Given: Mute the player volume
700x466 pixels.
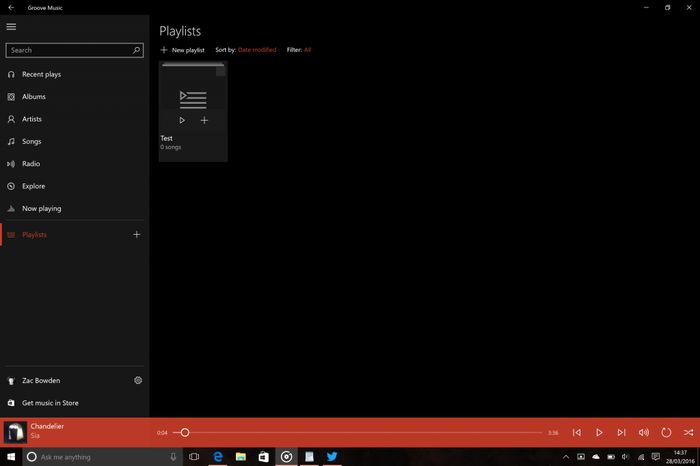Looking at the screenshot, I should point(643,432).
